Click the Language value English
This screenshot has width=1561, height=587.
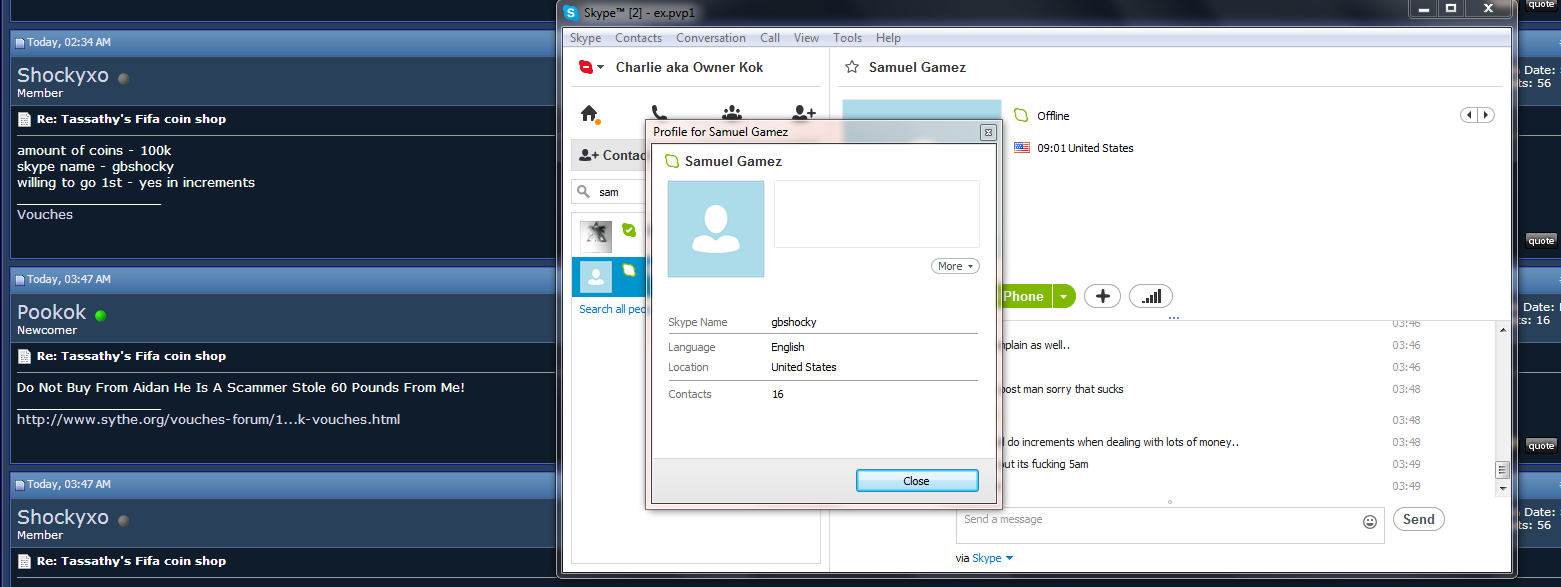point(787,347)
